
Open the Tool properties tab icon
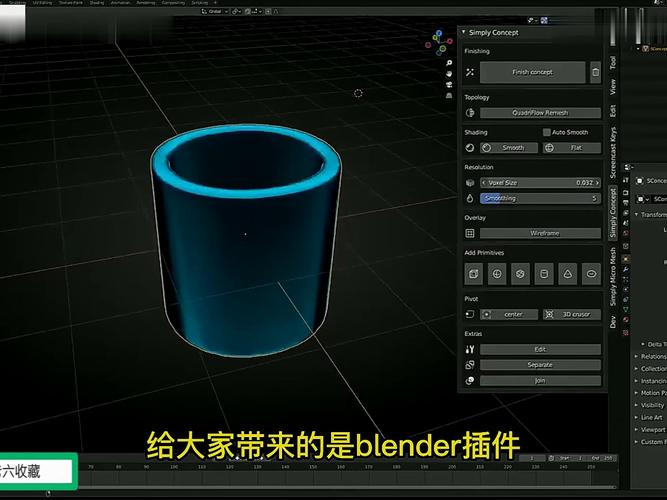pyautogui.click(x=626, y=180)
